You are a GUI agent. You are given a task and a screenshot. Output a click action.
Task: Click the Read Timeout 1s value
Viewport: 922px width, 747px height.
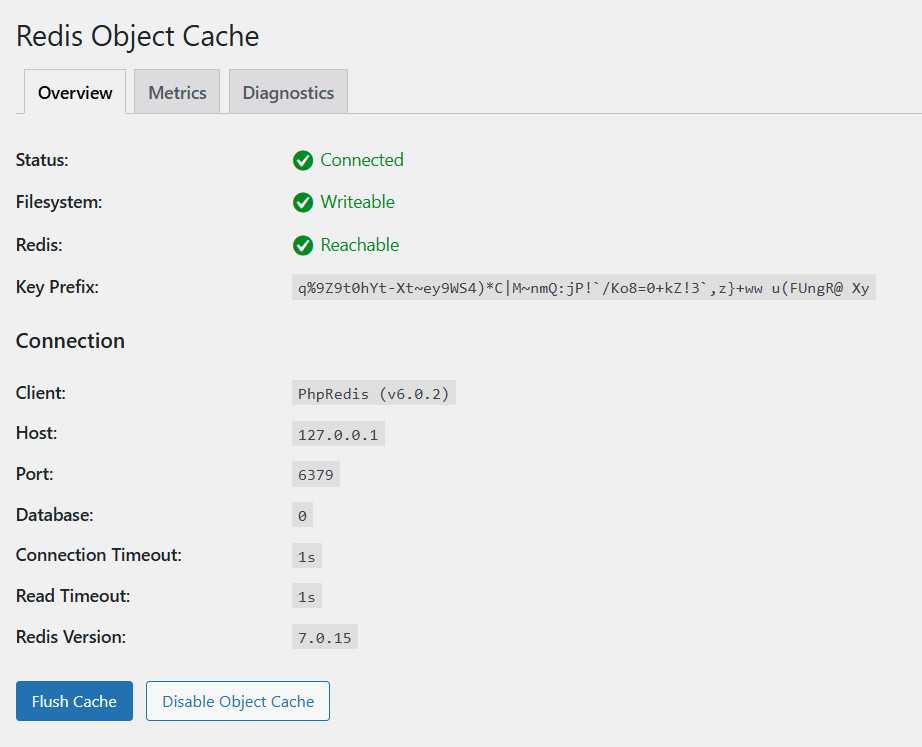(x=306, y=596)
